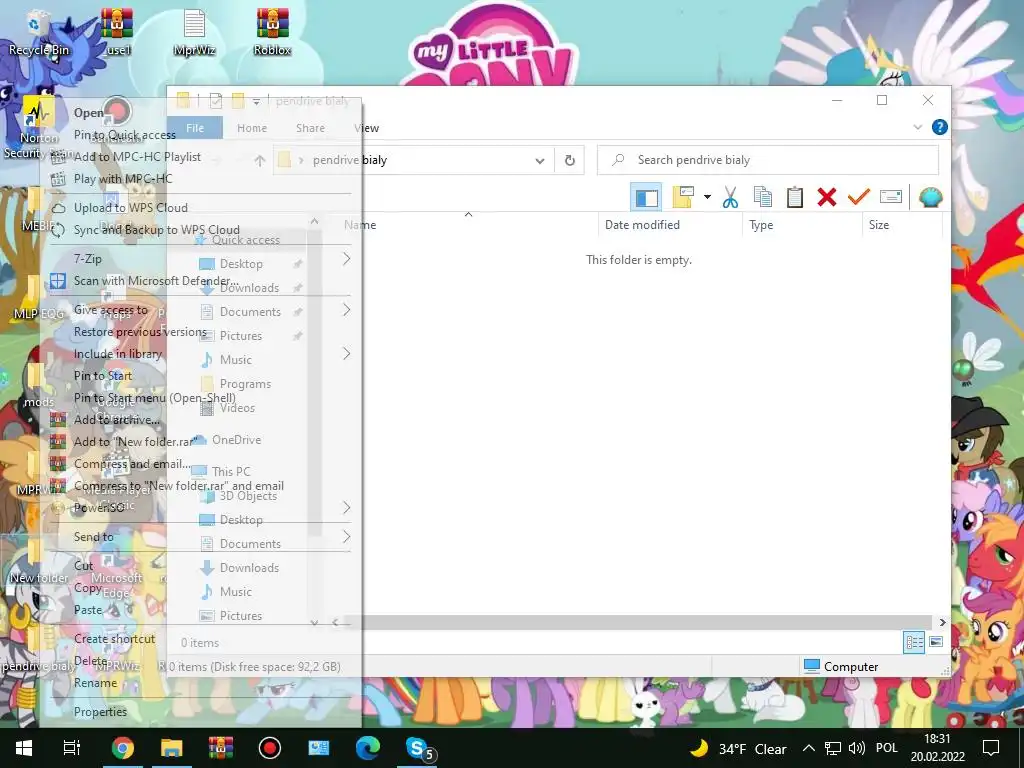Open the Recycle Bin desktop icon
The height and width of the screenshot is (768, 1024).
pyautogui.click(x=39, y=33)
